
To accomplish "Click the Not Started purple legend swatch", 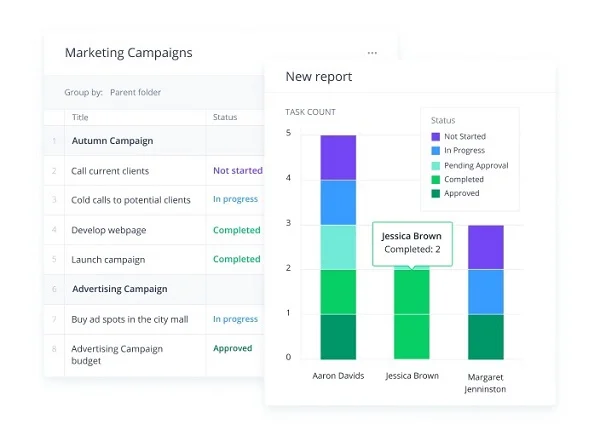I will (x=435, y=137).
